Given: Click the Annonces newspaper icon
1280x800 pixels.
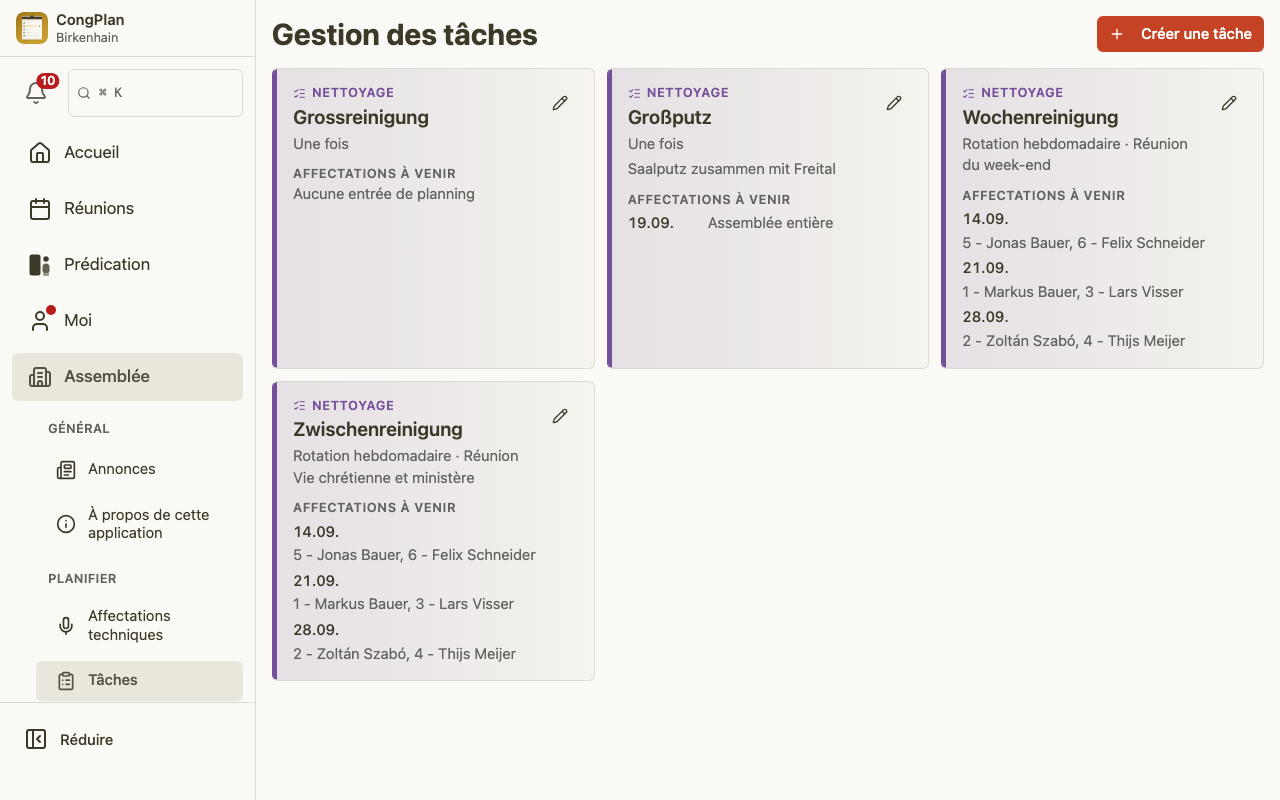Looking at the screenshot, I should (x=66, y=469).
